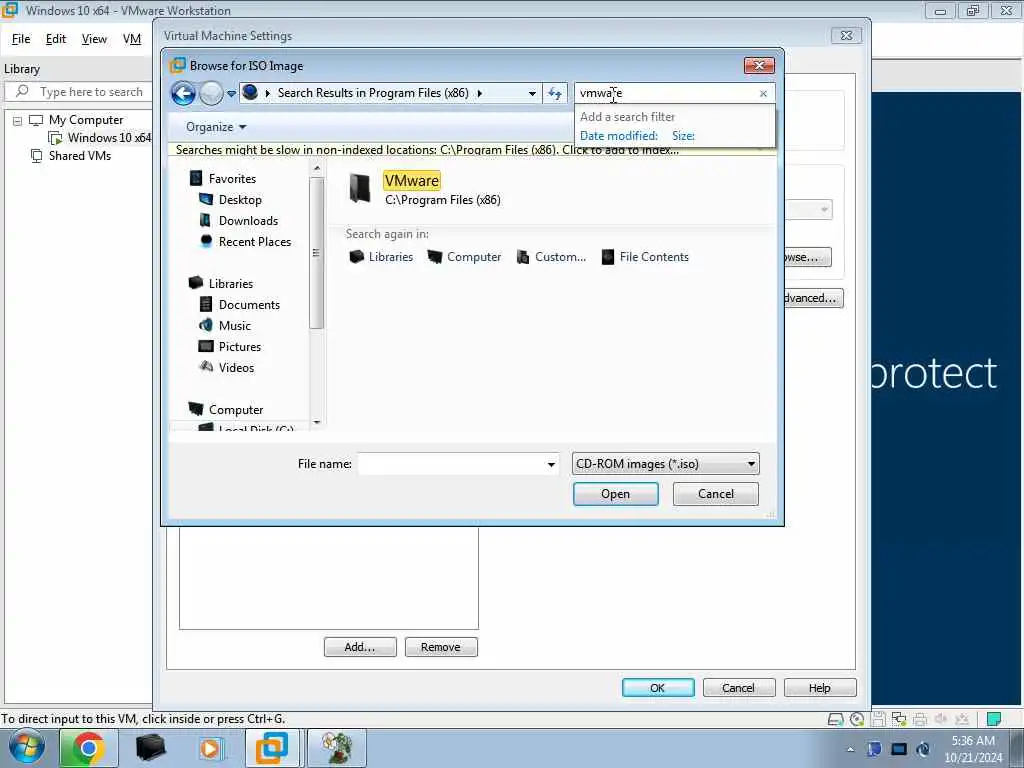Click the non-indexed locations info bar

pos(473,150)
